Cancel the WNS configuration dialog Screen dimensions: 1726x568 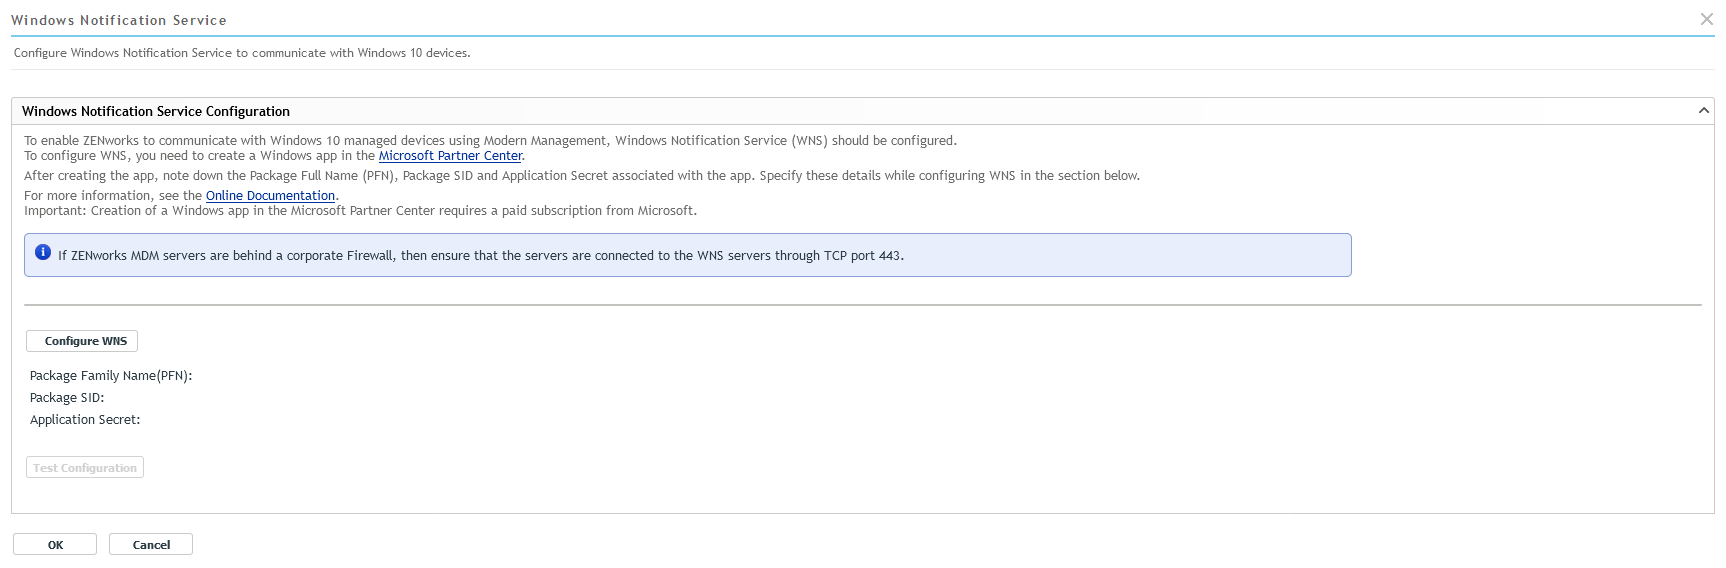point(151,545)
